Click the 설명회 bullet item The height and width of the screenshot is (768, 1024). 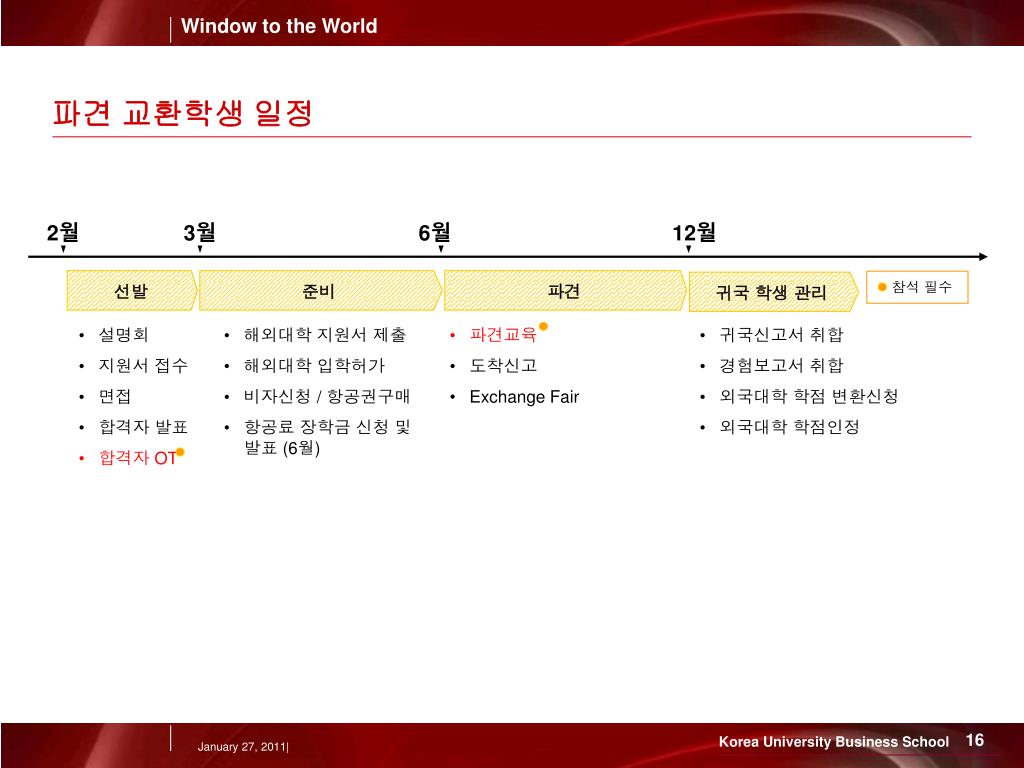123,335
